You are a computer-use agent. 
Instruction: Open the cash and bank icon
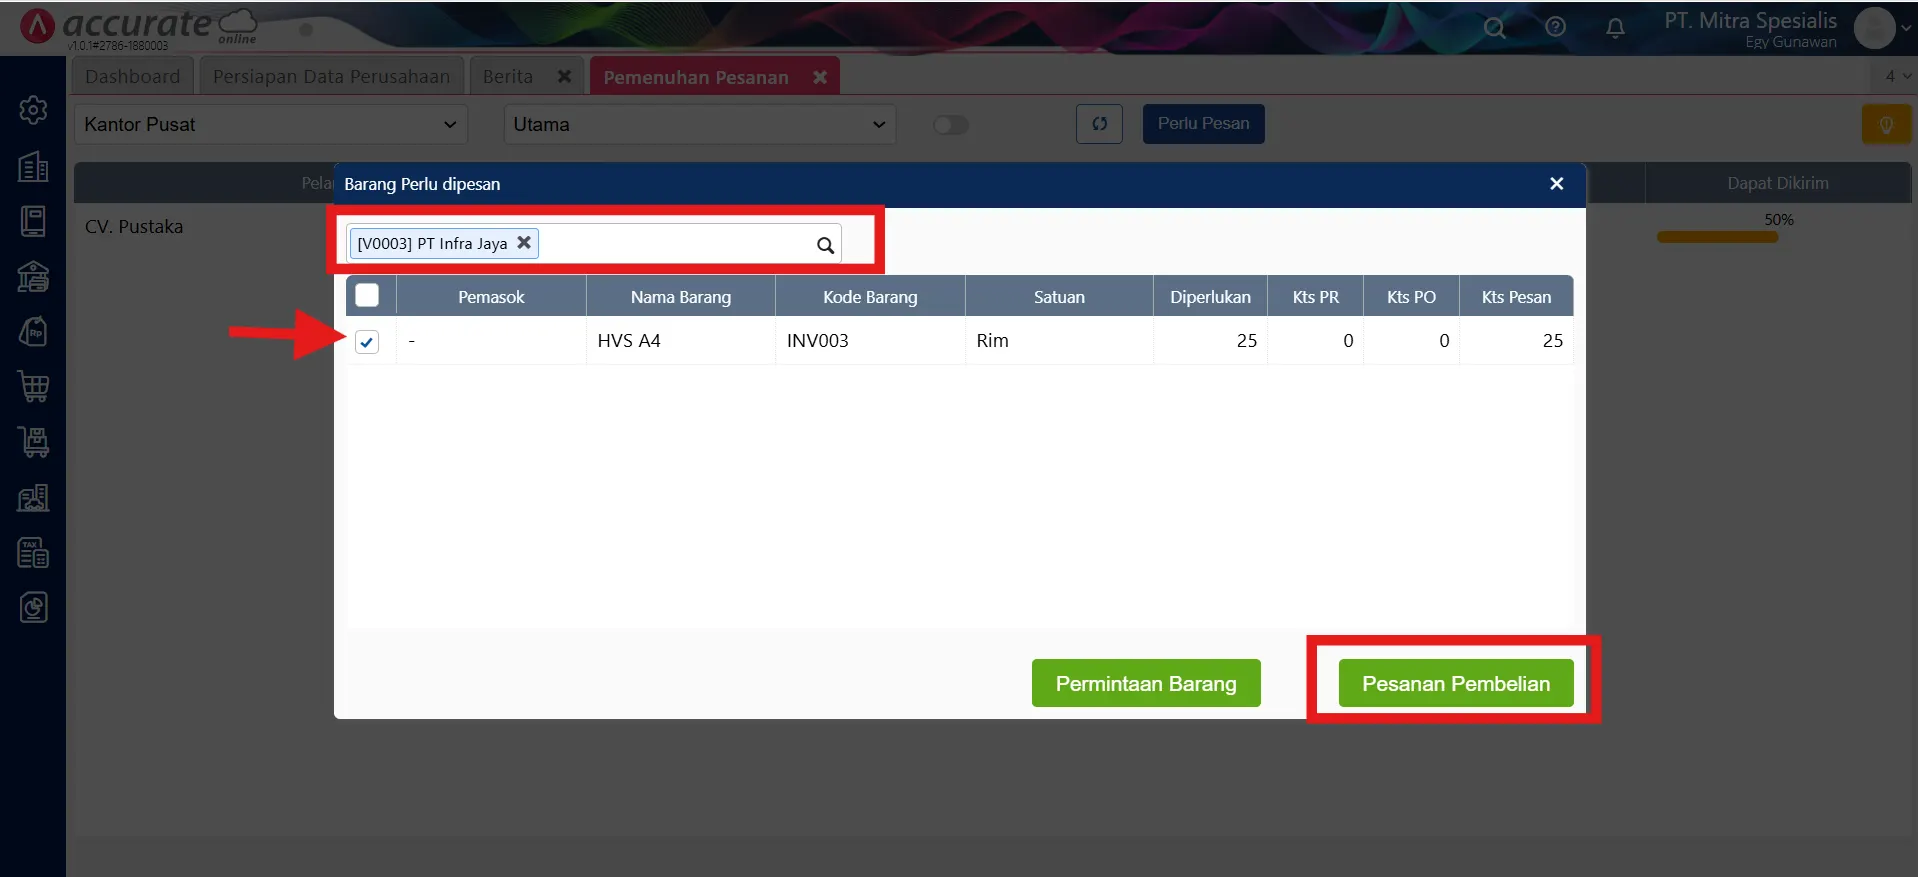(33, 276)
